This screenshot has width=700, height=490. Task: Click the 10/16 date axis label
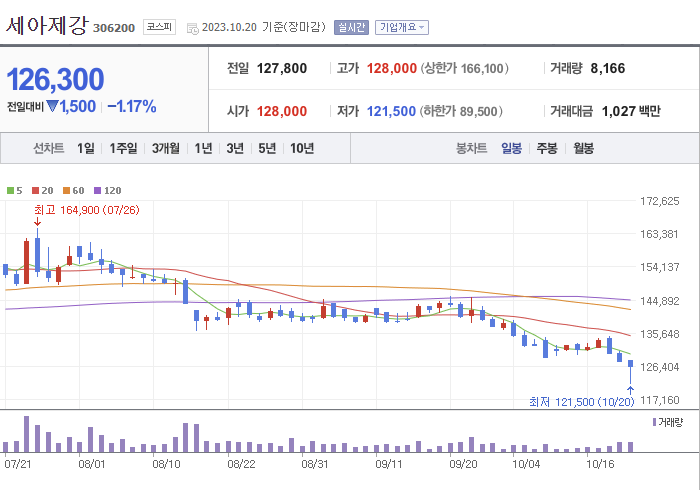[x=600, y=464]
